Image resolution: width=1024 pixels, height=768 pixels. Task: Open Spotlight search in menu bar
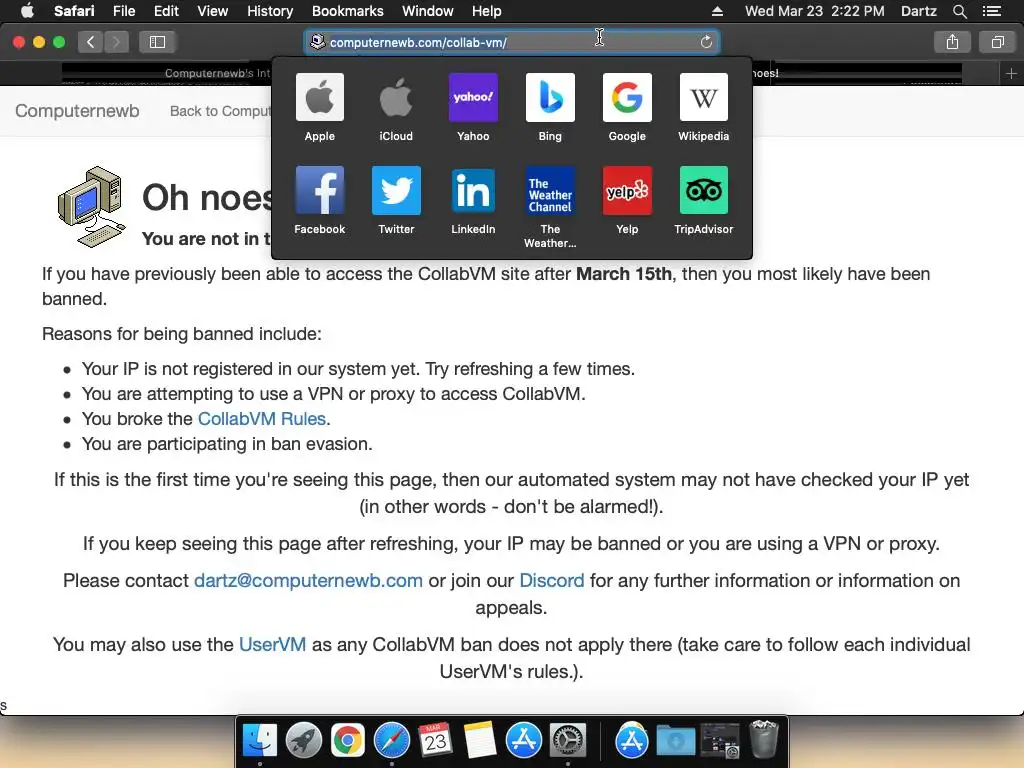(959, 11)
